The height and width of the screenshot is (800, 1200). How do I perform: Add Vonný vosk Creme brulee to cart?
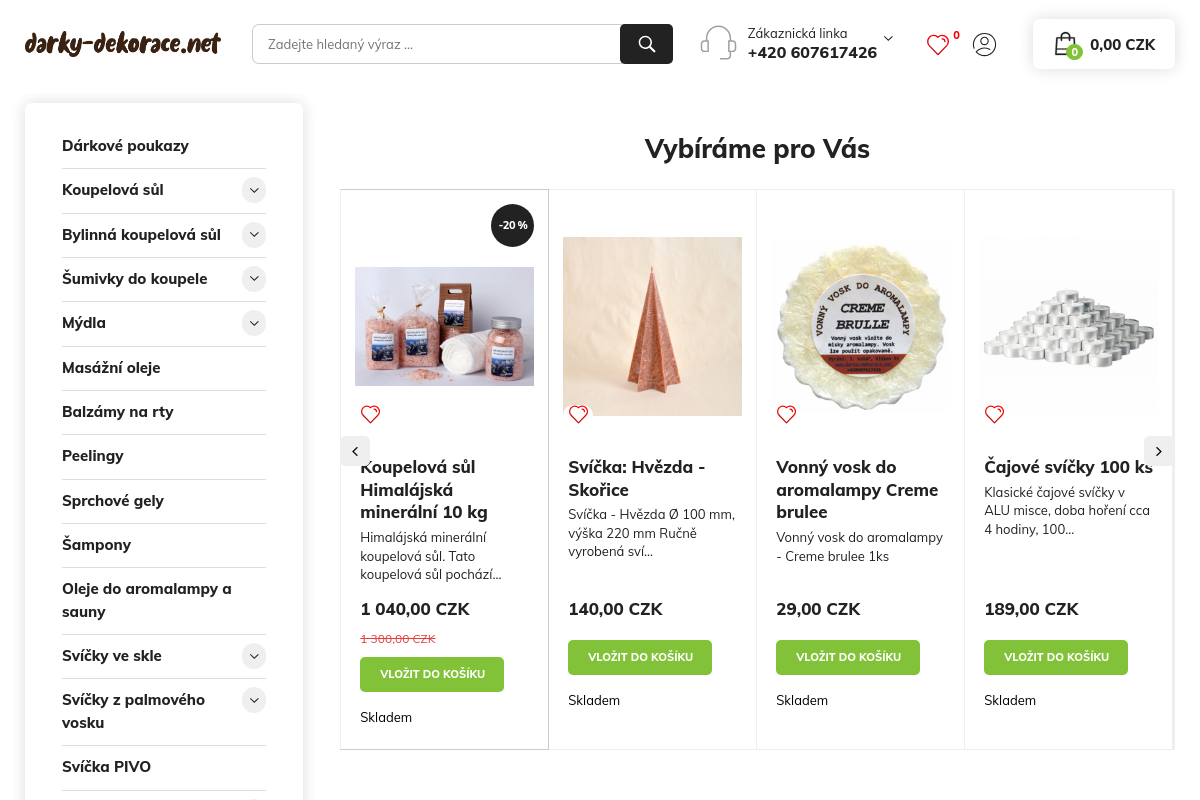(847, 657)
